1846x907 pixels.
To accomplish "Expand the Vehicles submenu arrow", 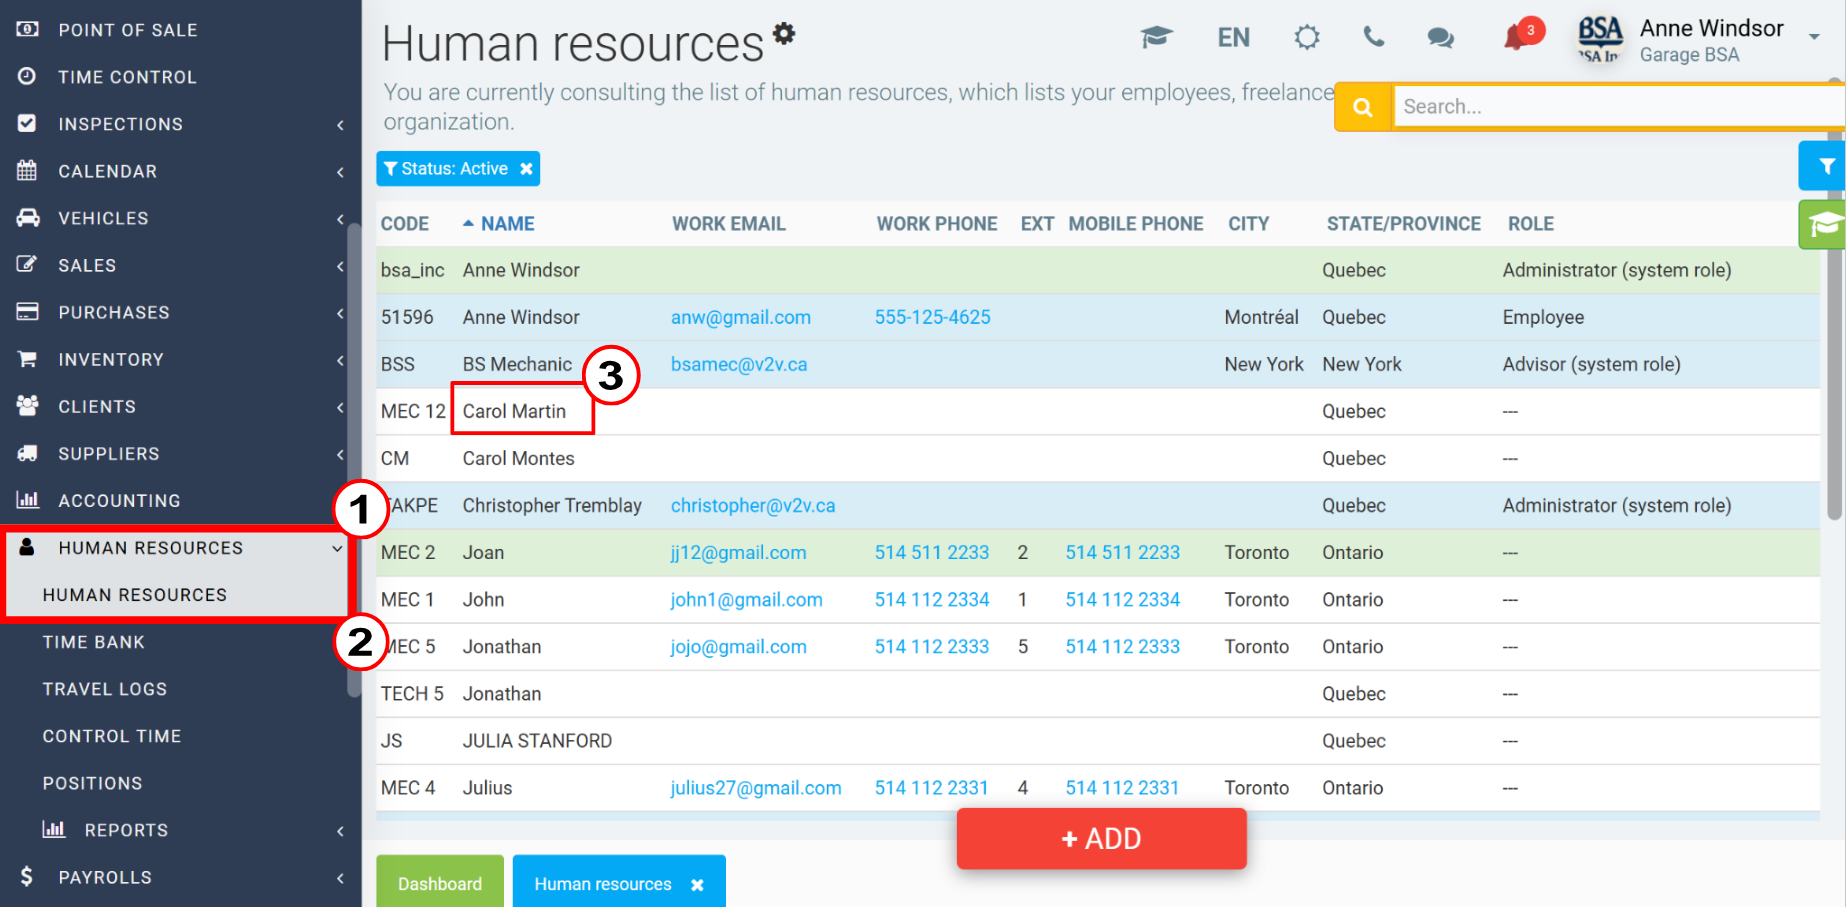I will click(x=340, y=219).
